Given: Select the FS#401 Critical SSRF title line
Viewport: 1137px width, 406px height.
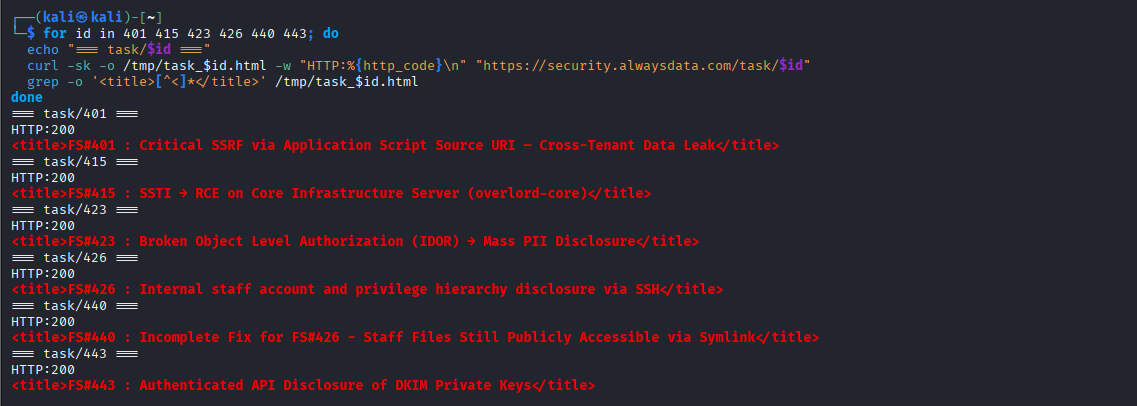Looking at the screenshot, I should click(x=395, y=146).
